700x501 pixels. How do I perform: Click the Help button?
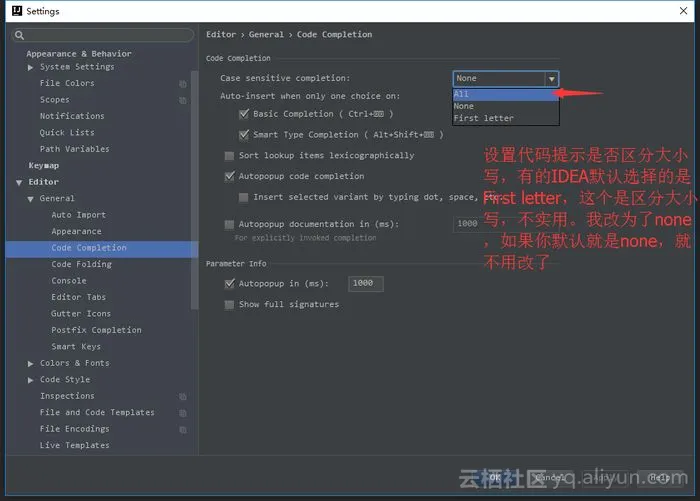click(x=658, y=478)
